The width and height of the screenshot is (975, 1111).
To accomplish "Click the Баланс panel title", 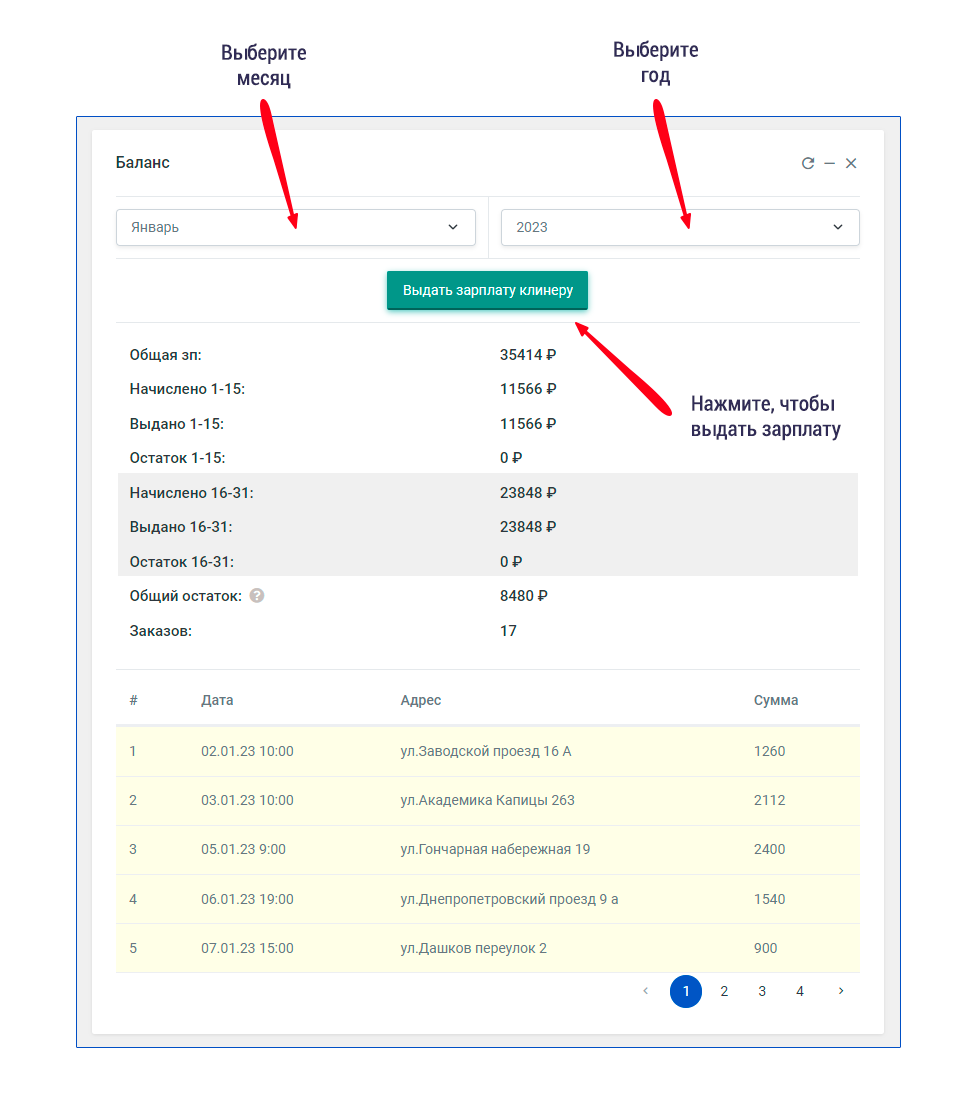I will tap(142, 163).
